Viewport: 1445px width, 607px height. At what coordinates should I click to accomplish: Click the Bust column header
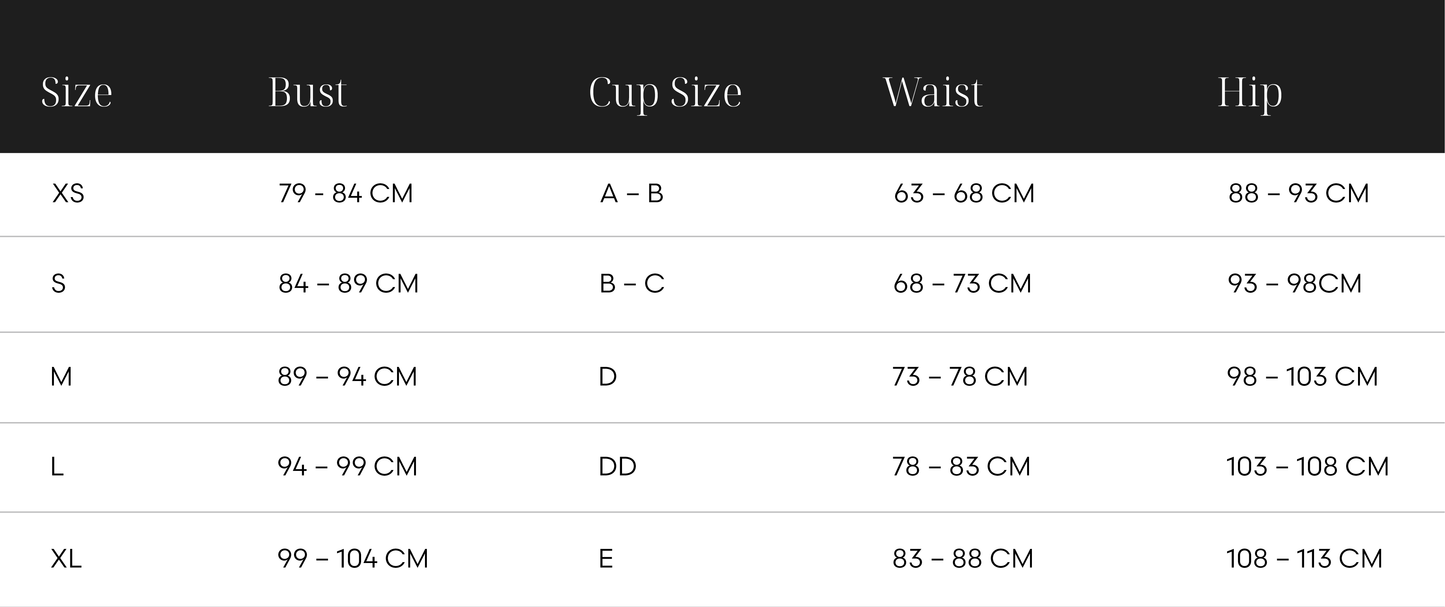(x=307, y=93)
